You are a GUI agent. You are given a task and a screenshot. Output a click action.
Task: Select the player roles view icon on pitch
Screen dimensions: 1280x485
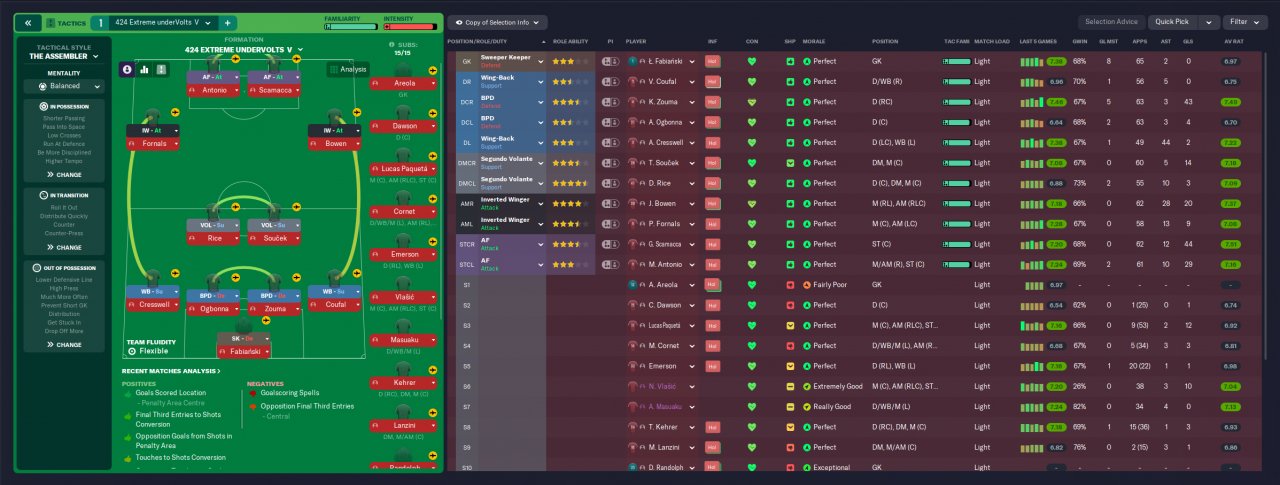(127, 69)
